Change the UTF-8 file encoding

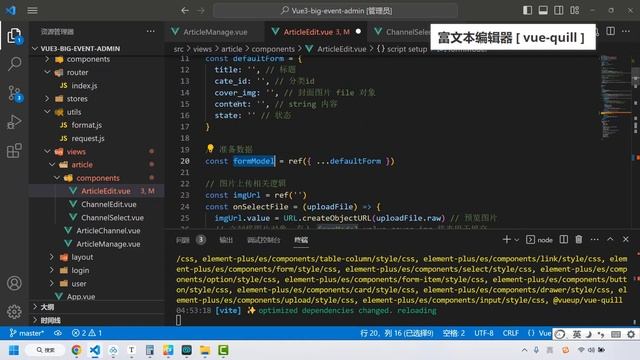click(x=484, y=333)
